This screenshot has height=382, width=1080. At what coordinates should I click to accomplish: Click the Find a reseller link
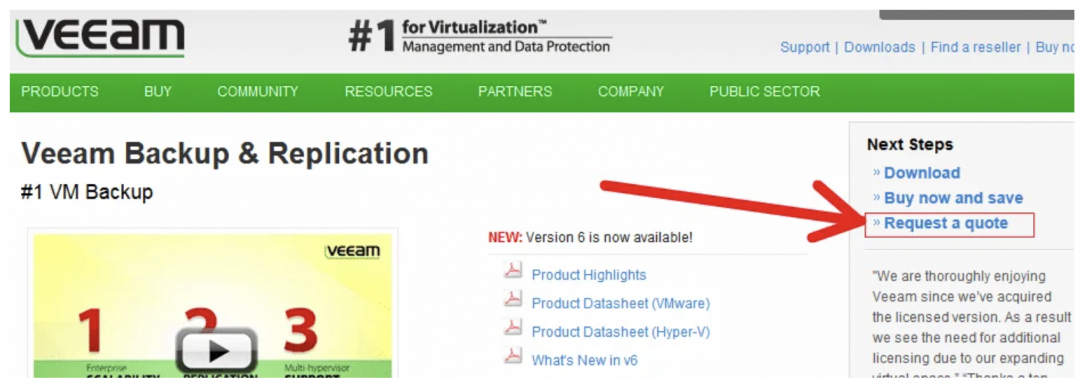pos(975,47)
